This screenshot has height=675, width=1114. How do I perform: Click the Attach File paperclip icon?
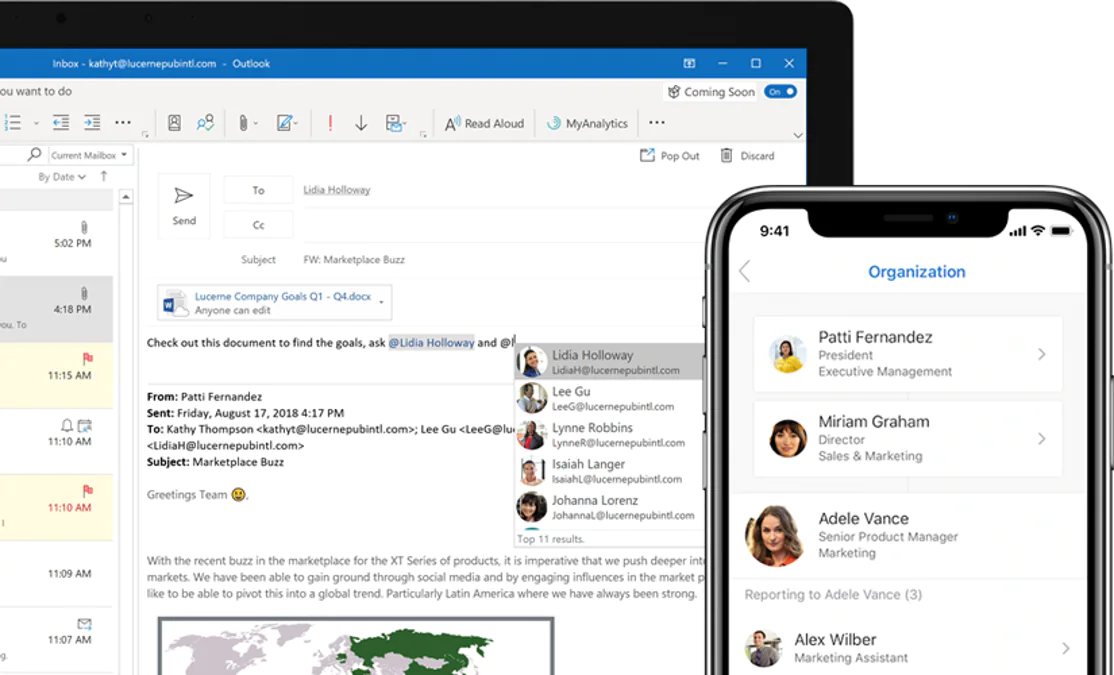pos(243,124)
